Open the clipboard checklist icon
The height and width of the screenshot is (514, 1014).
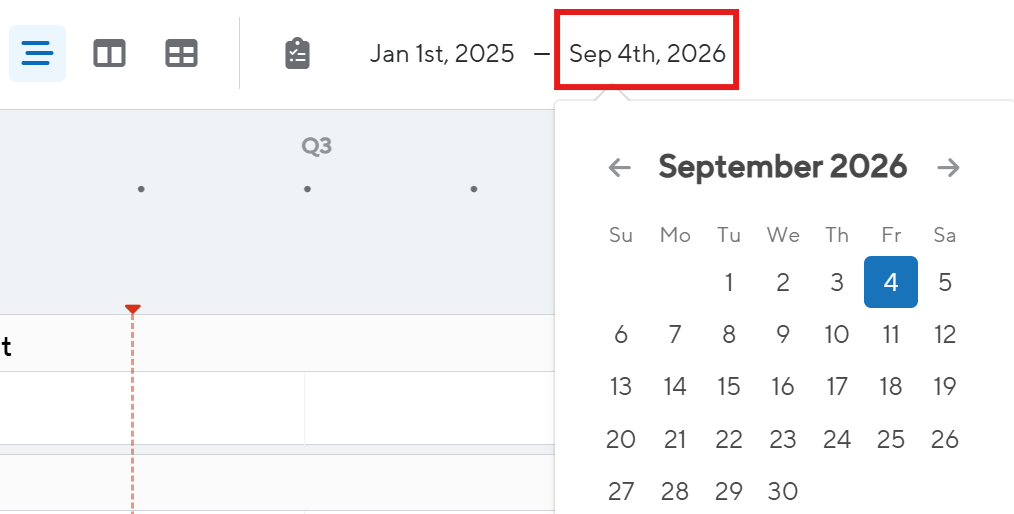(x=297, y=53)
